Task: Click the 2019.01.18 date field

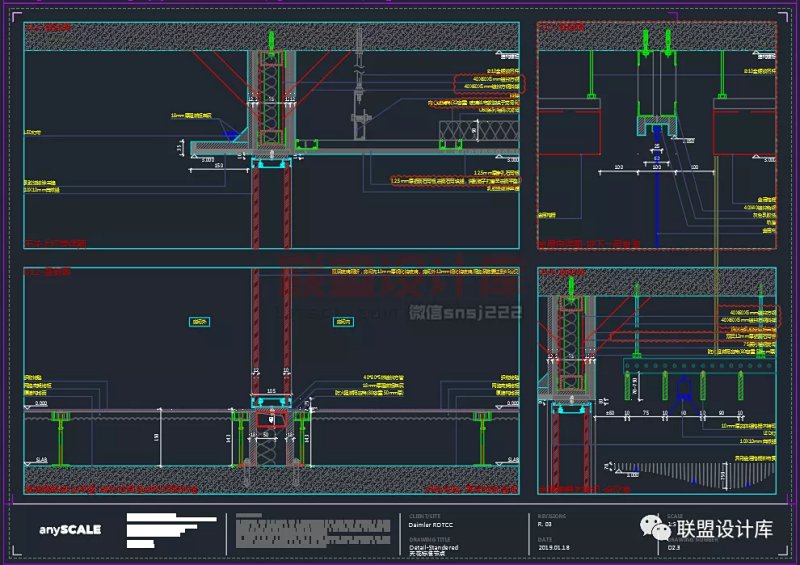Action: tap(556, 548)
